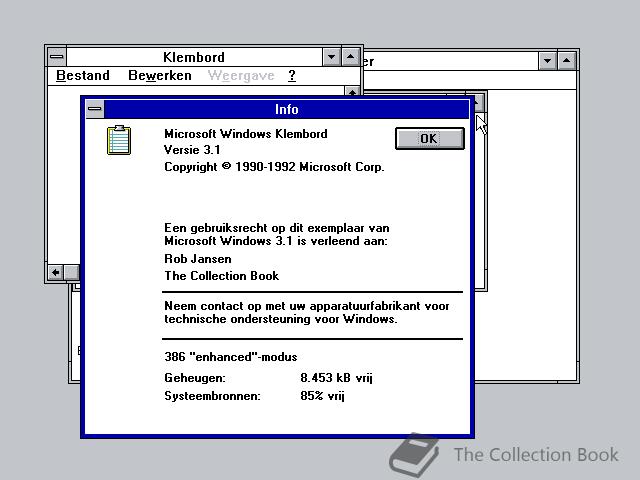Click the Copyright 1990-1992 Microsoft Corp. line

click(274, 167)
